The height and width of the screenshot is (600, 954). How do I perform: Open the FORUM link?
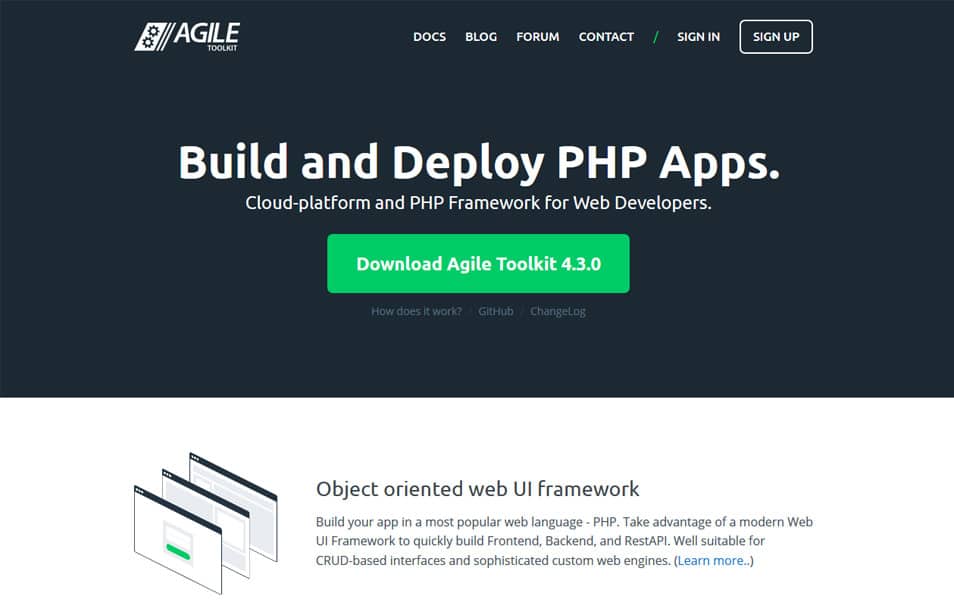pyautogui.click(x=538, y=37)
